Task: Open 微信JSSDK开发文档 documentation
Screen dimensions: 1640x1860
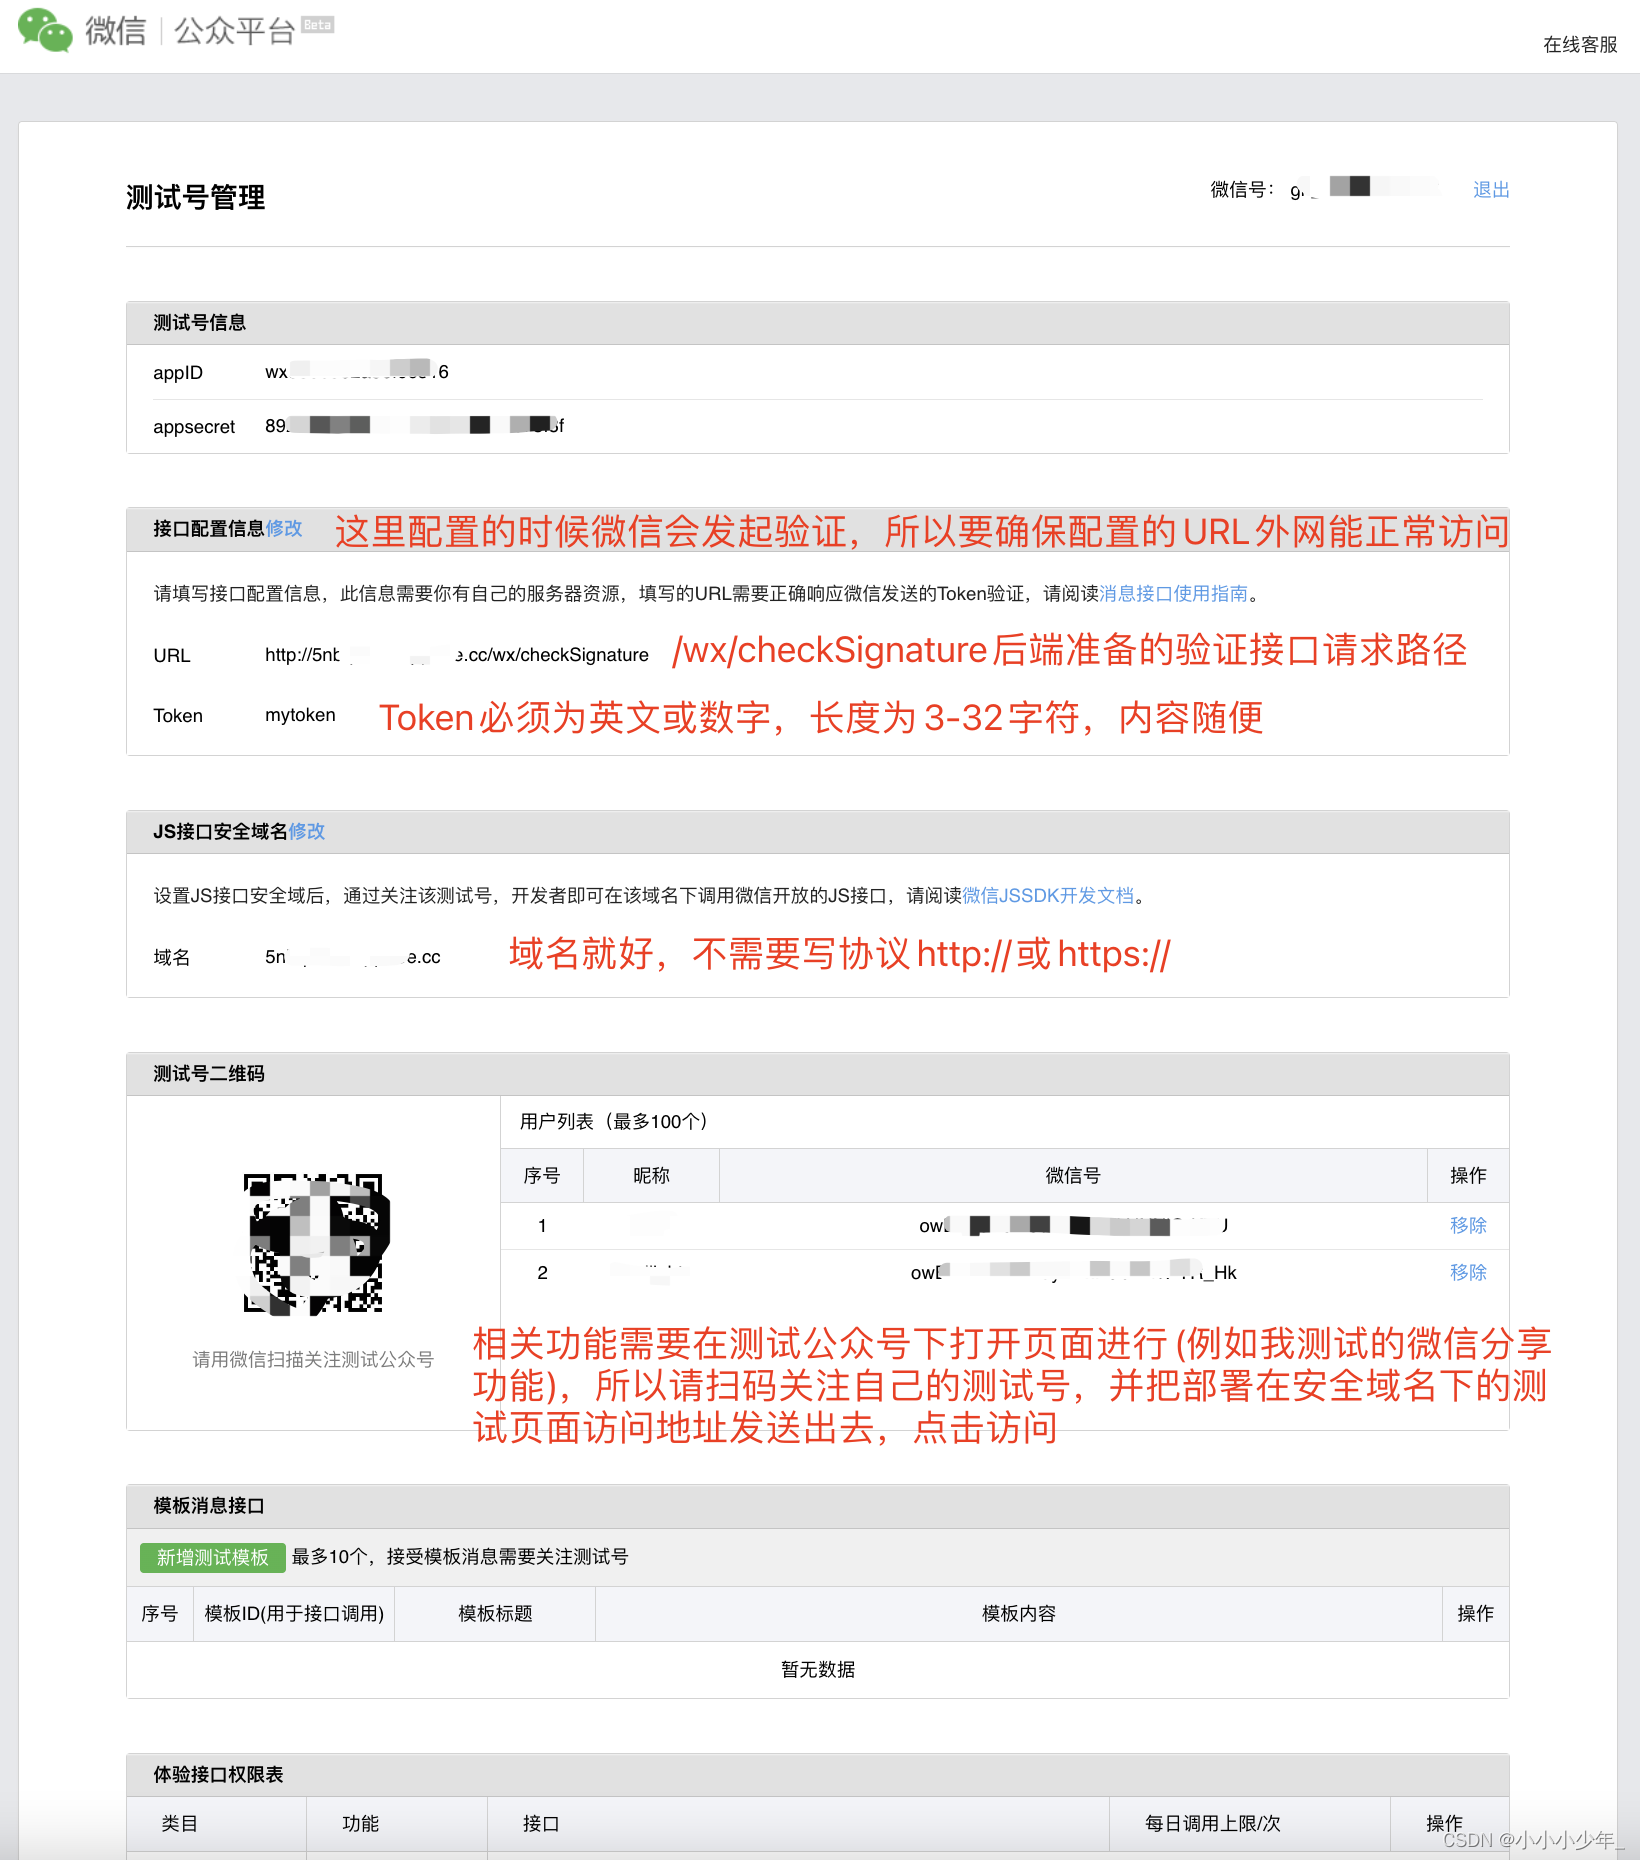Action: point(1050,896)
